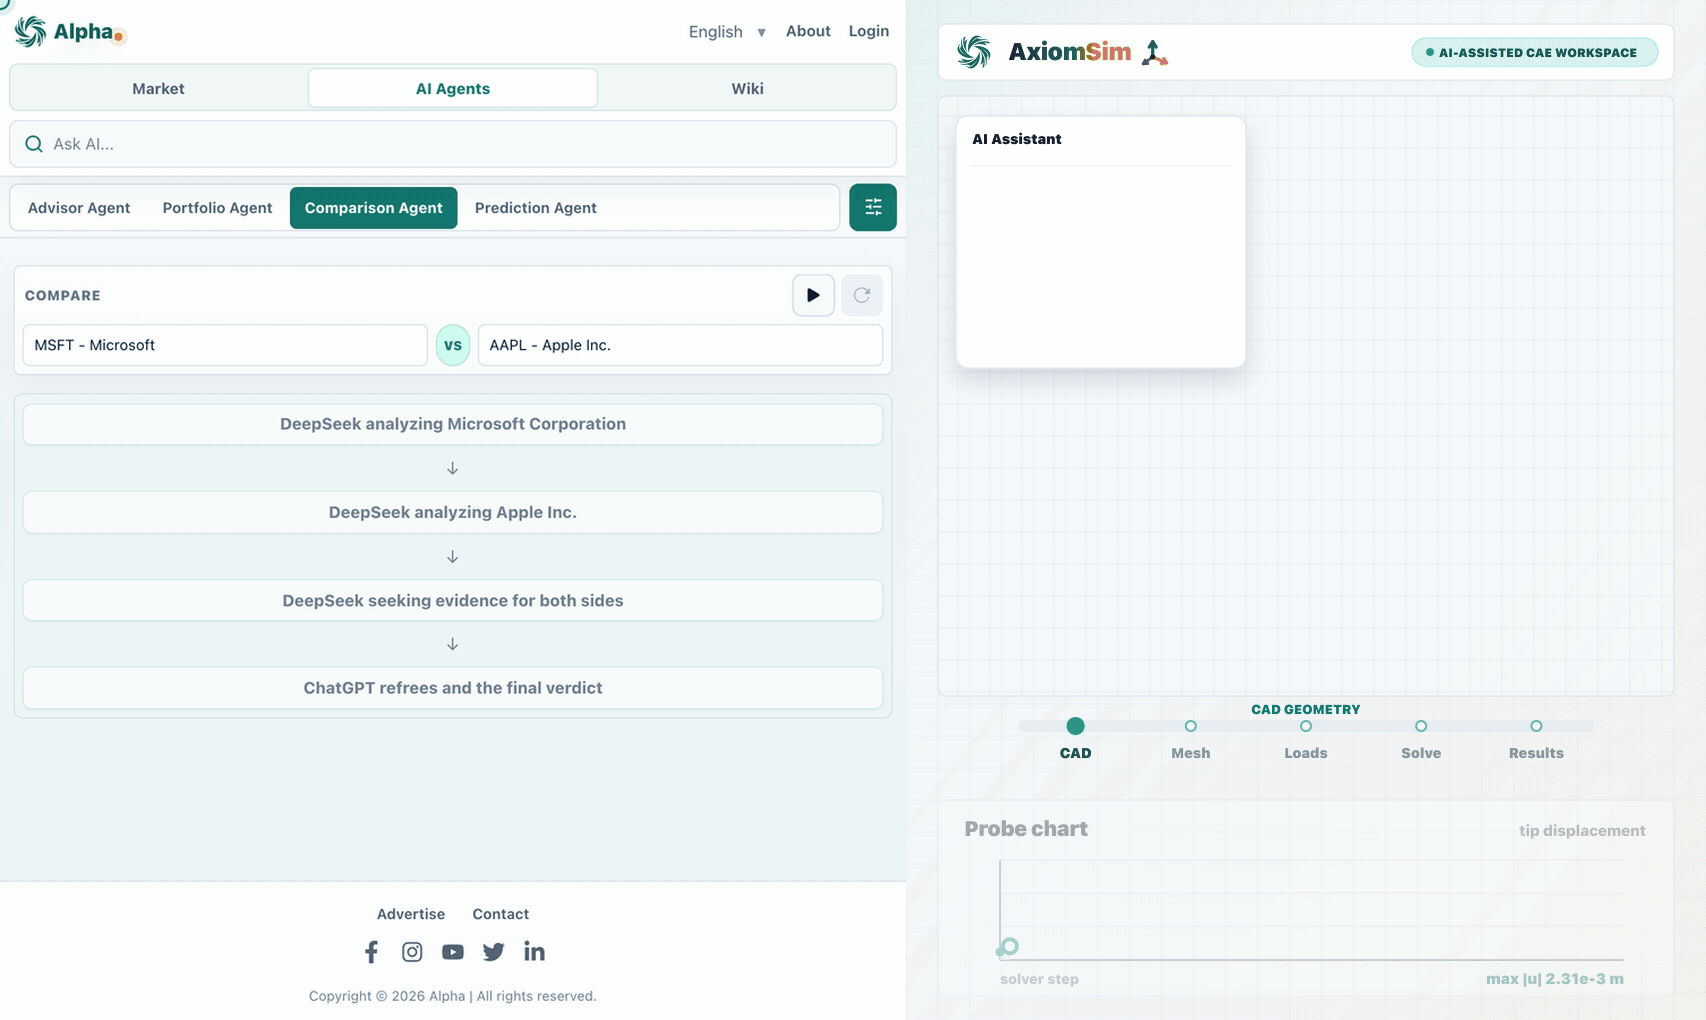This screenshot has width=1706, height=1020.
Task: Open the LinkedIn icon
Action: click(535, 952)
